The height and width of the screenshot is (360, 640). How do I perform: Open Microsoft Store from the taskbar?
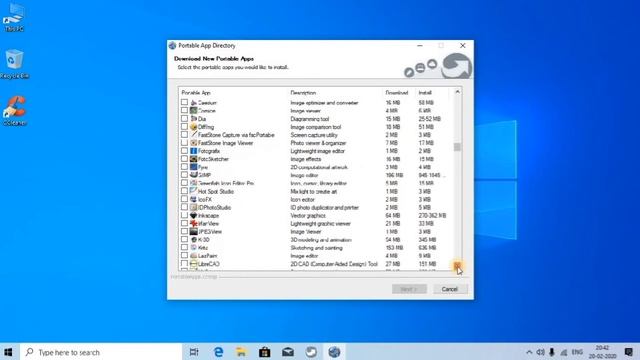[x=264, y=352]
